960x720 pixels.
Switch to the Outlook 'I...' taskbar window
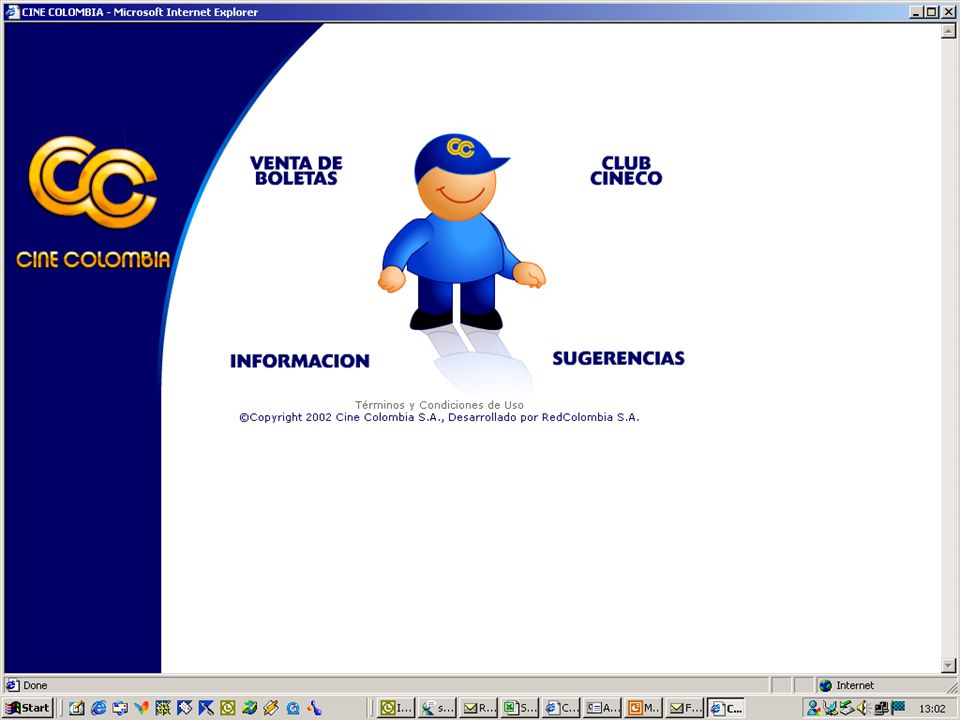[x=396, y=708]
